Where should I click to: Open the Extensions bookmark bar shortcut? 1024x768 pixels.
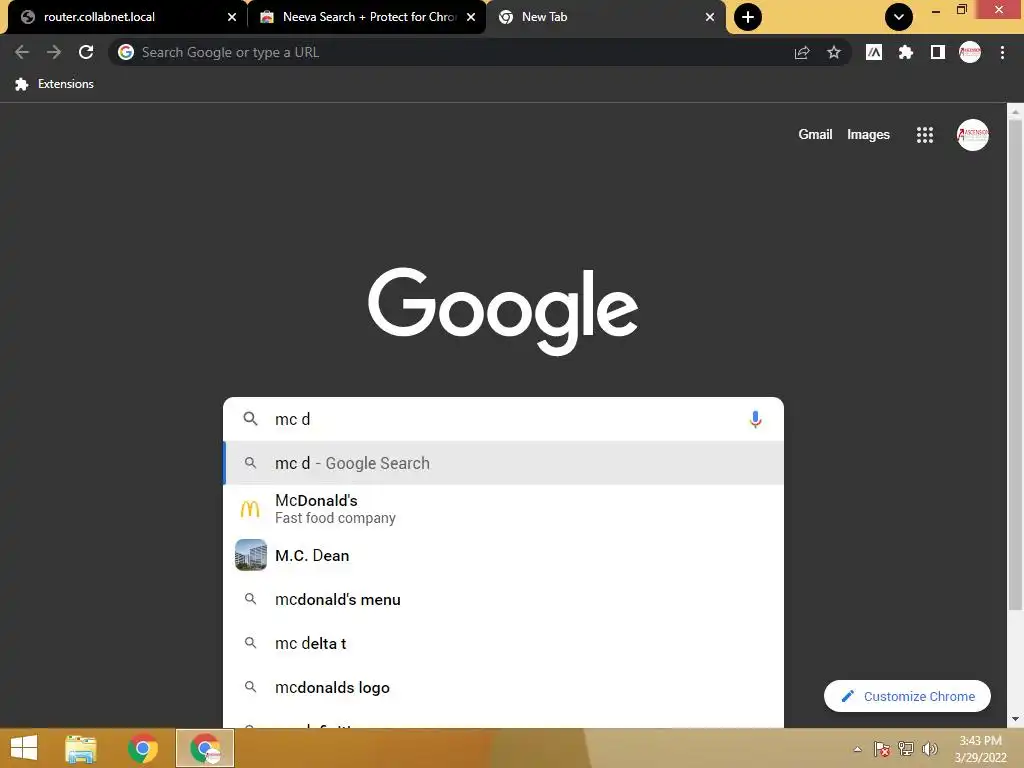pyautogui.click(x=54, y=84)
